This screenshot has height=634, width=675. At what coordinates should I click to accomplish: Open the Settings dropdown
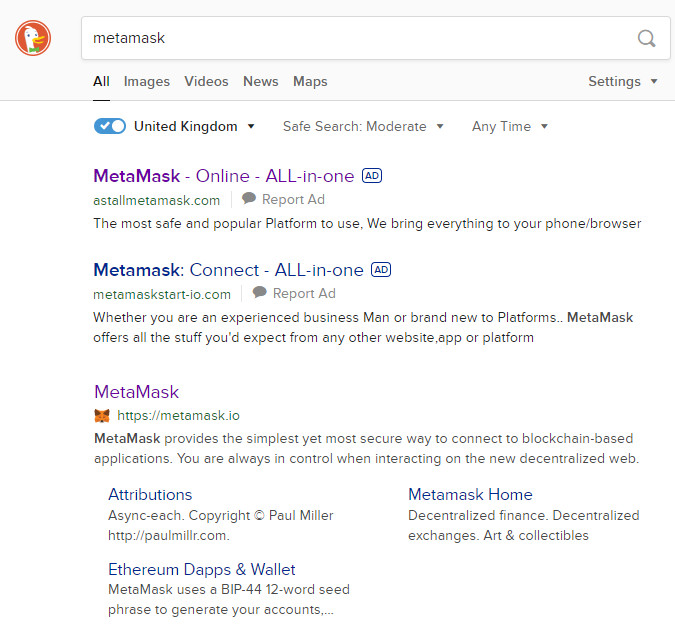[622, 82]
